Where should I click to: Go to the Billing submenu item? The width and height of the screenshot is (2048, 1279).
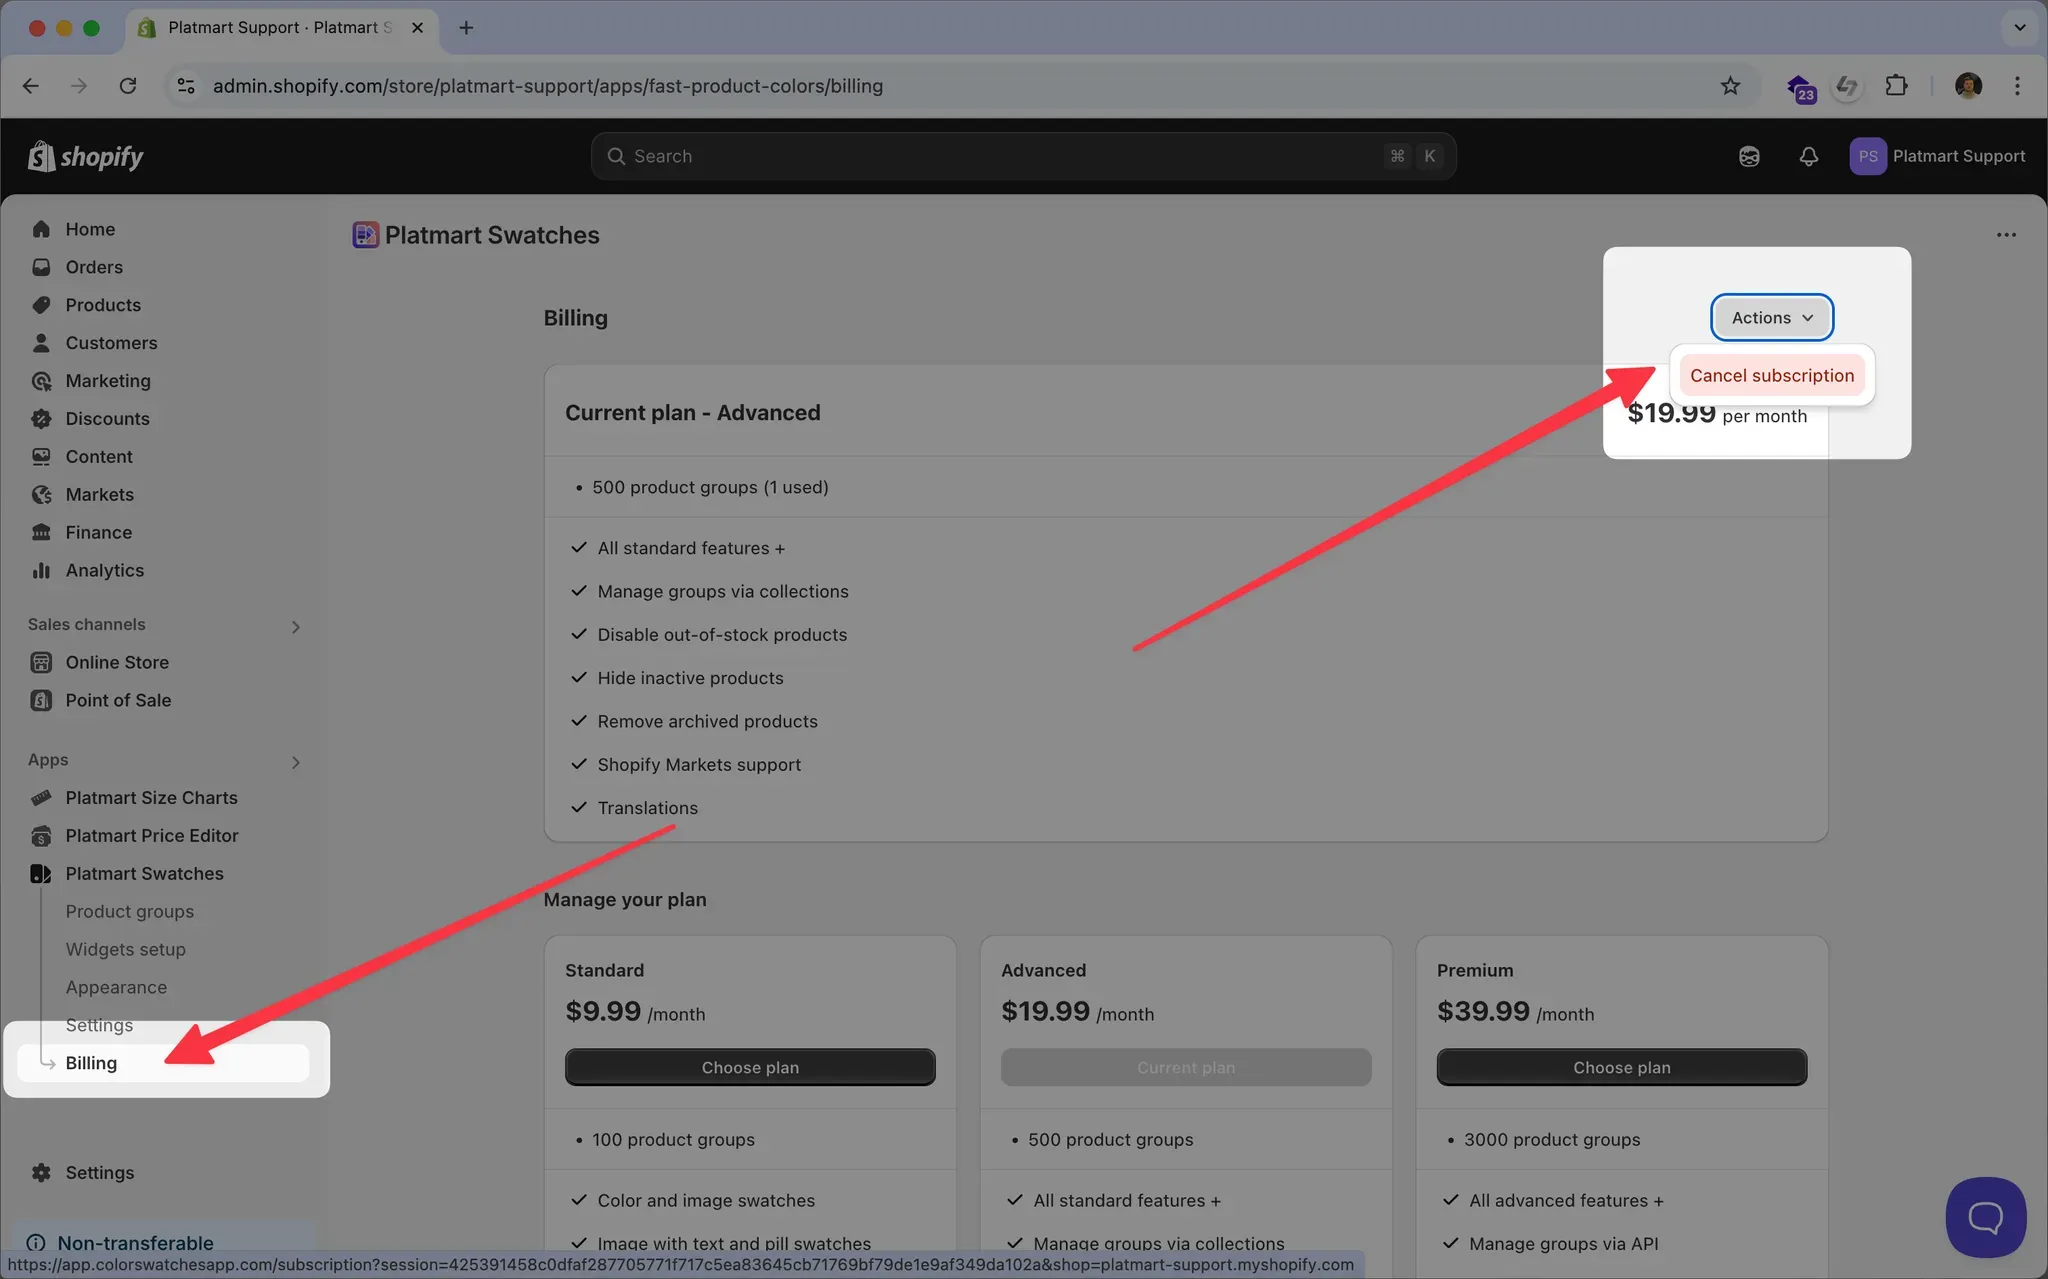pyautogui.click(x=163, y=1063)
